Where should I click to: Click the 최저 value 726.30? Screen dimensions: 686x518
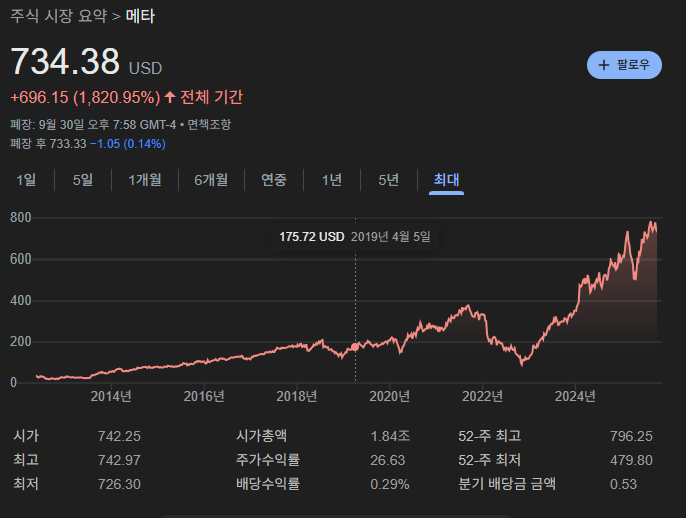click(119, 484)
